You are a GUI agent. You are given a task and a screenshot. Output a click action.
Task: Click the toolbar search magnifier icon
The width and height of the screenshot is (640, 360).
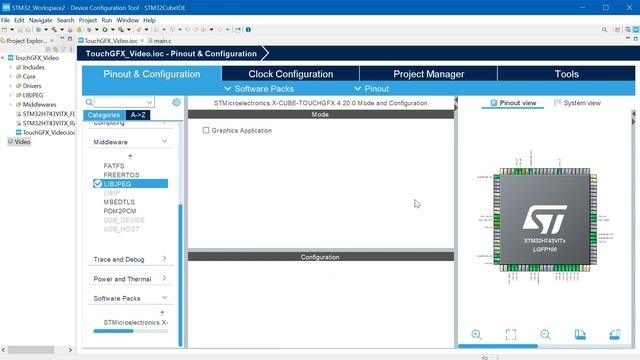tap(604, 29)
